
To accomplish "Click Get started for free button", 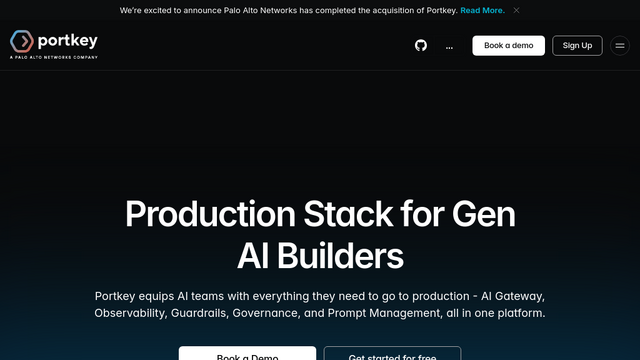I will click(392, 353).
